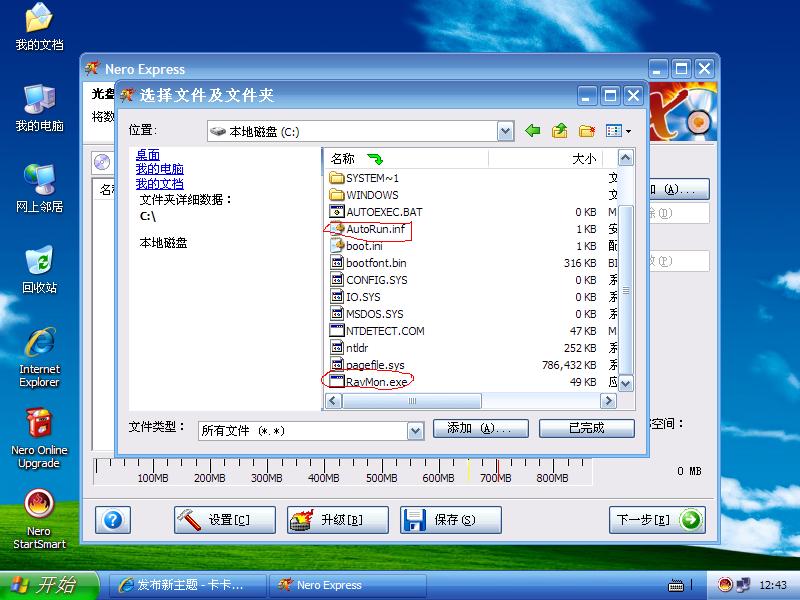Select the SYSTEM~1 folder

point(364,178)
